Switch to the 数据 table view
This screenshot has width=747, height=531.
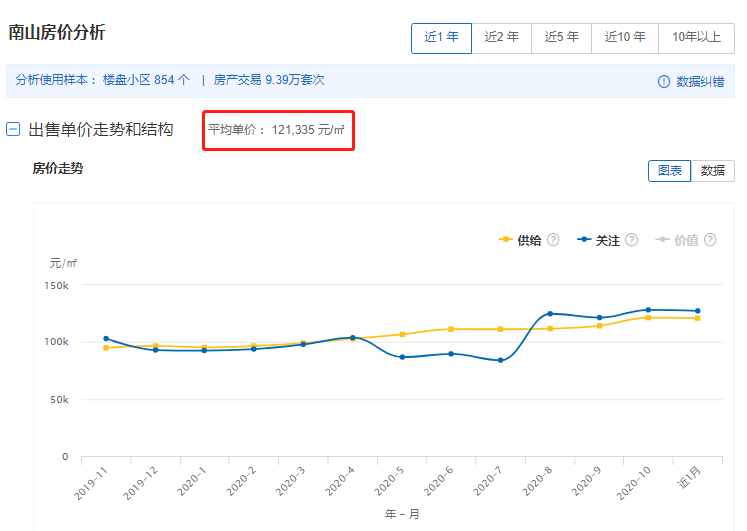pos(713,171)
